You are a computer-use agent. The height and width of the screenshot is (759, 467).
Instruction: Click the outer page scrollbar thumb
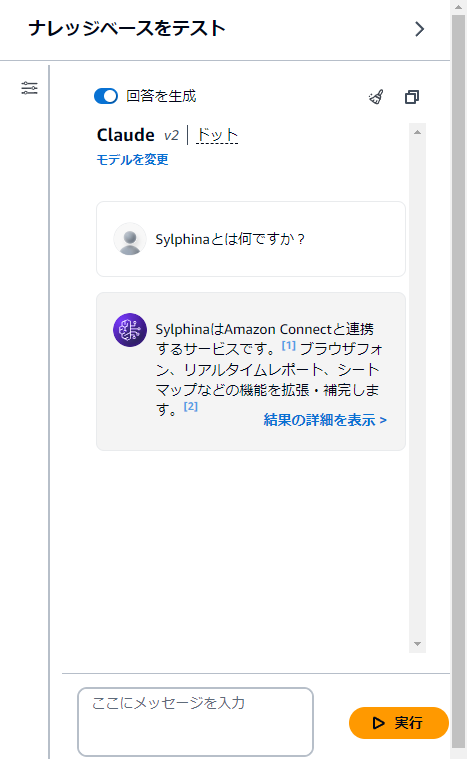coord(458,381)
